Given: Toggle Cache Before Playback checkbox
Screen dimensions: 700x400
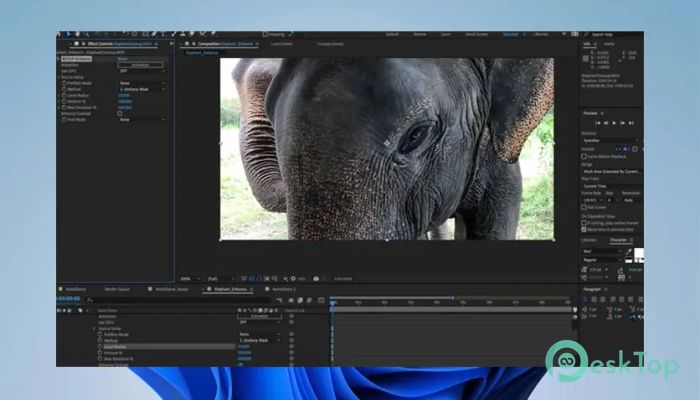Looking at the screenshot, I should coord(584,157).
